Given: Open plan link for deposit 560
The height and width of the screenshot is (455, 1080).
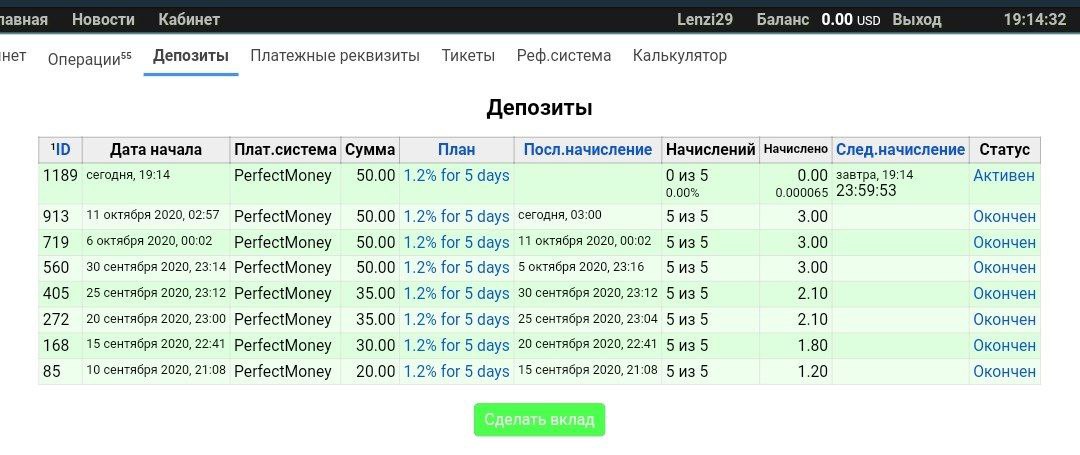Looking at the screenshot, I should coord(456,268).
